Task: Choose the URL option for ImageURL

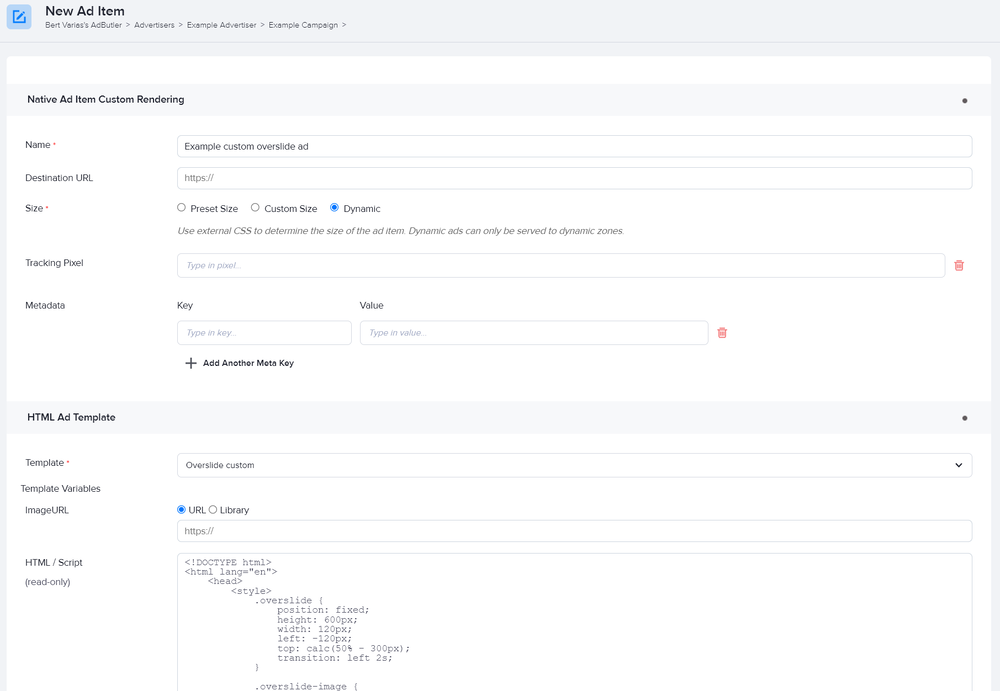Action: click(x=181, y=509)
